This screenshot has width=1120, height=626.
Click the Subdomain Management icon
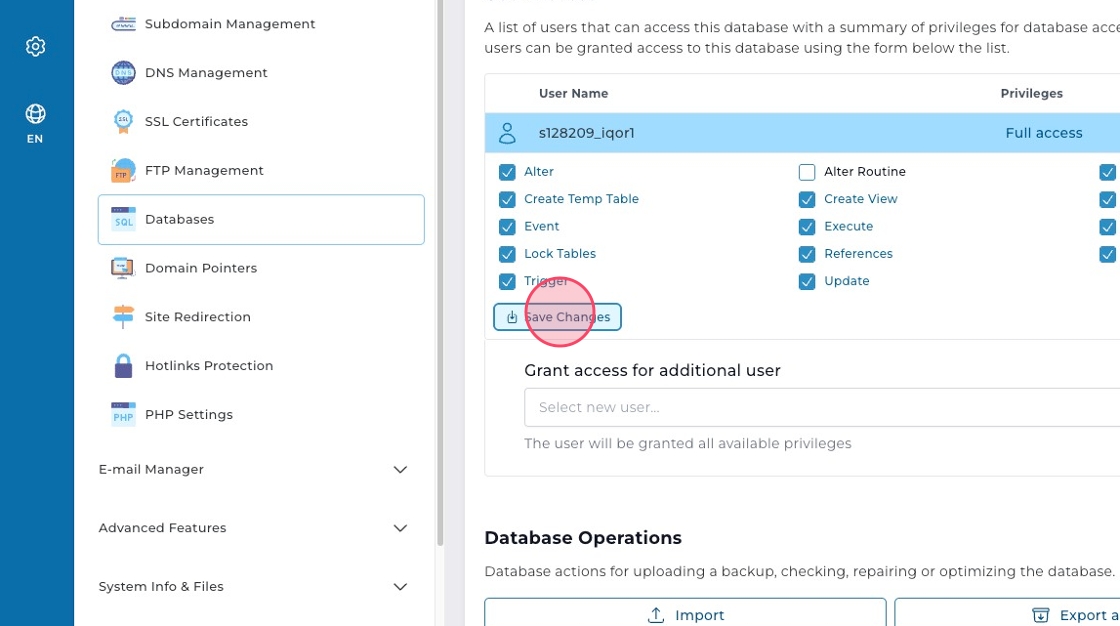click(123, 24)
